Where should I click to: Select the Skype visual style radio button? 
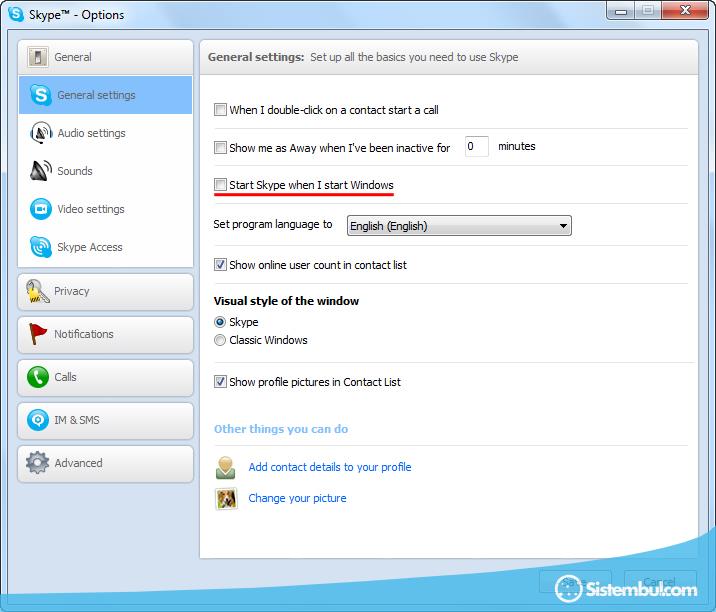(220, 322)
